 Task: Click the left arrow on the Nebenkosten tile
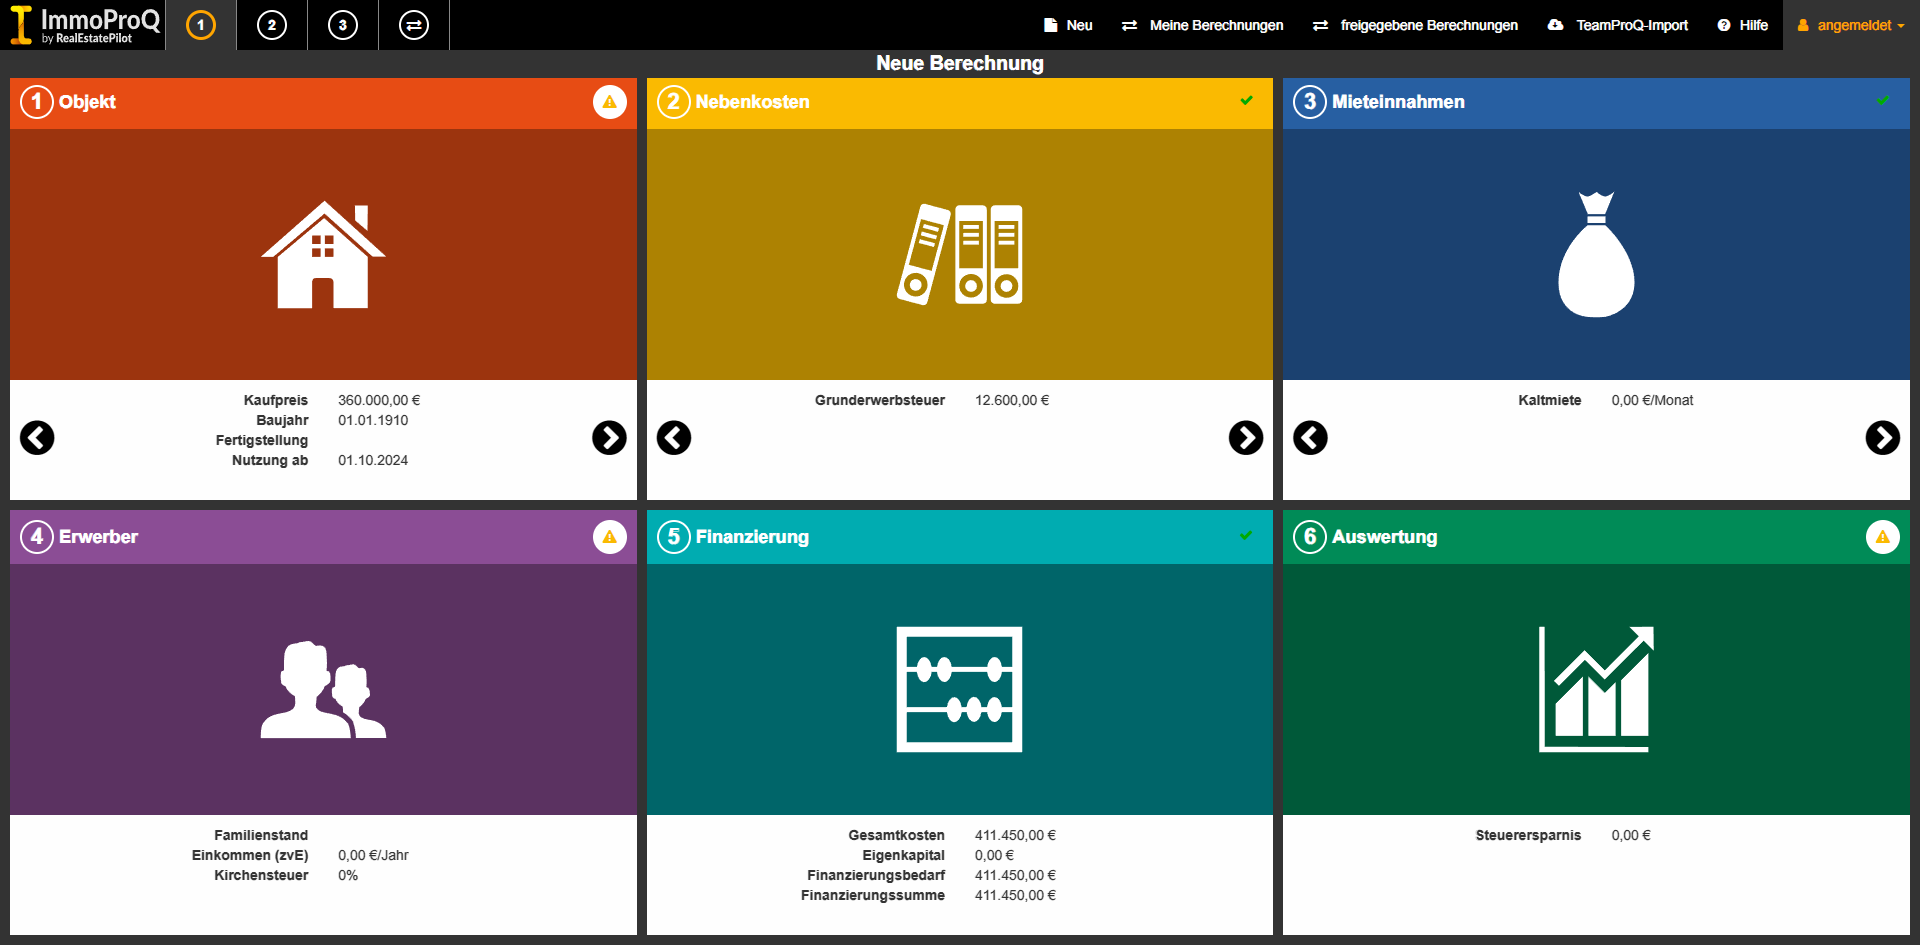674,438
